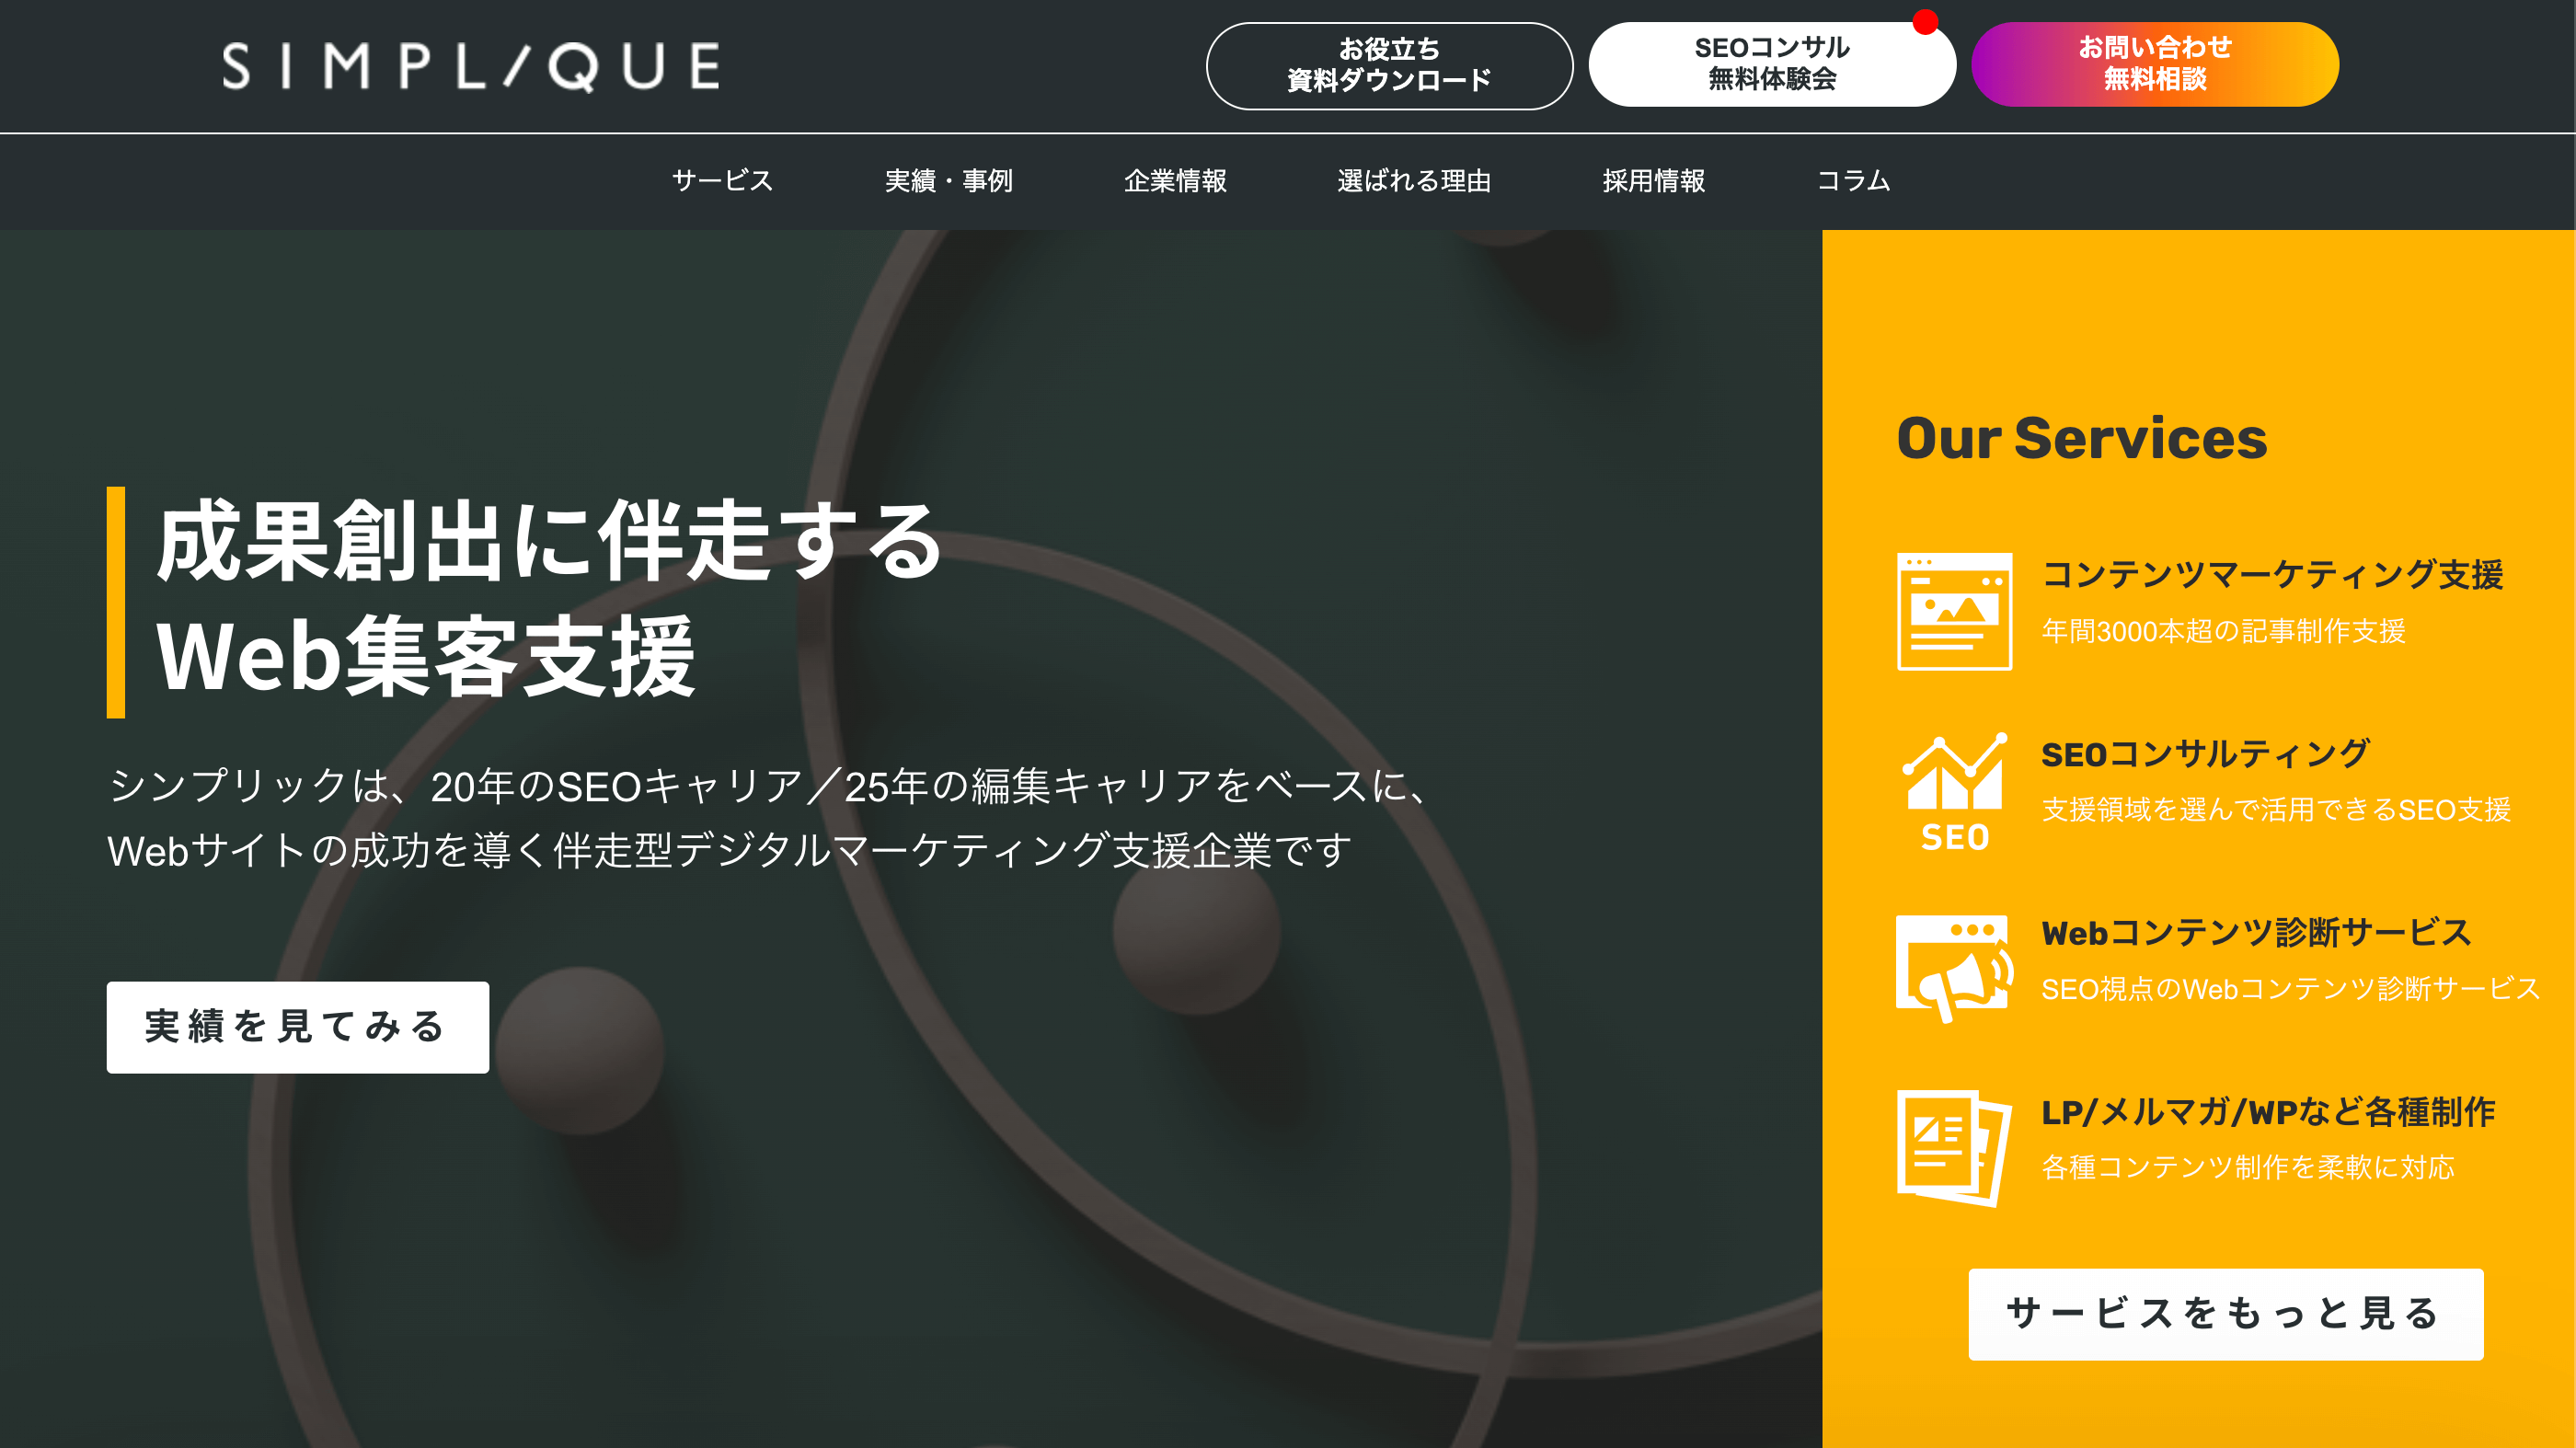This screenshot has width=2576, height=1448.
Task: Open SEOコンサル無料体験会 button
Action: pyautogui.click(x=1771, y=64)
